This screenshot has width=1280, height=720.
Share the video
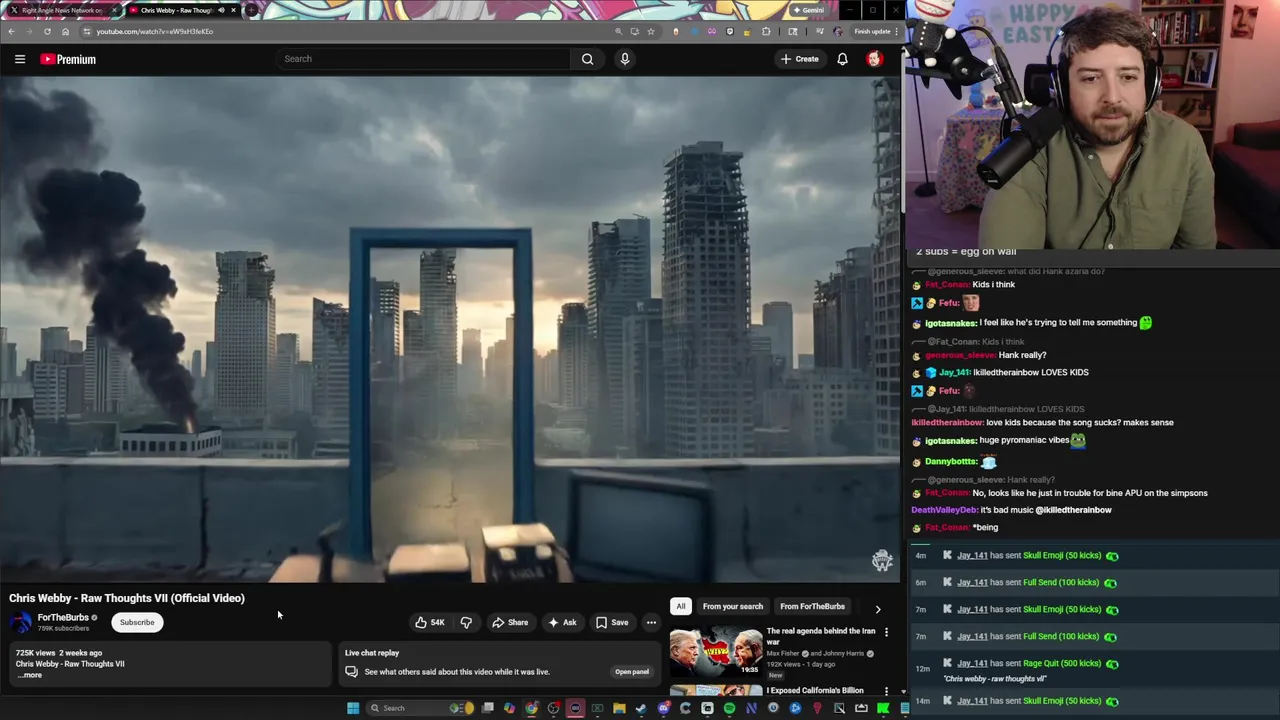coord(510,622)
